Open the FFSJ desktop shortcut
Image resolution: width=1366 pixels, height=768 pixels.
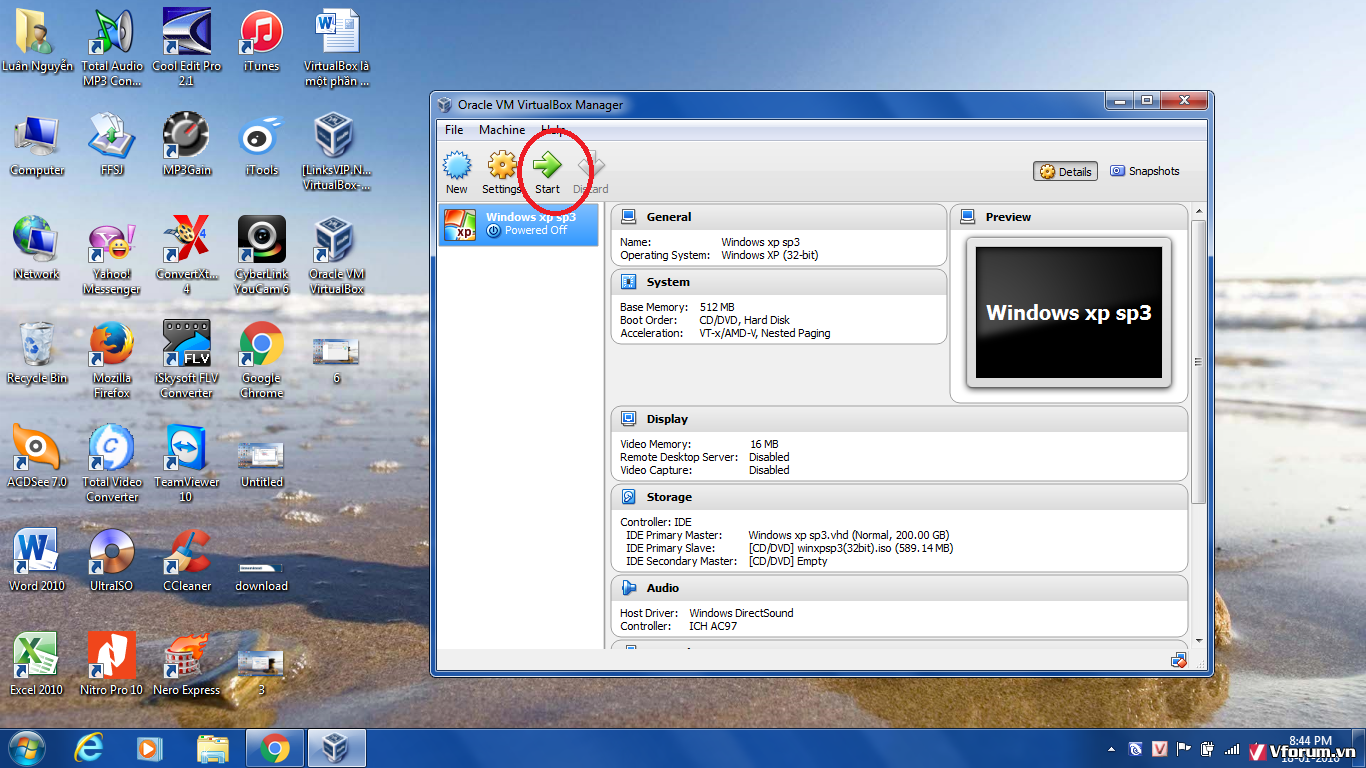(x=112, y=144)
